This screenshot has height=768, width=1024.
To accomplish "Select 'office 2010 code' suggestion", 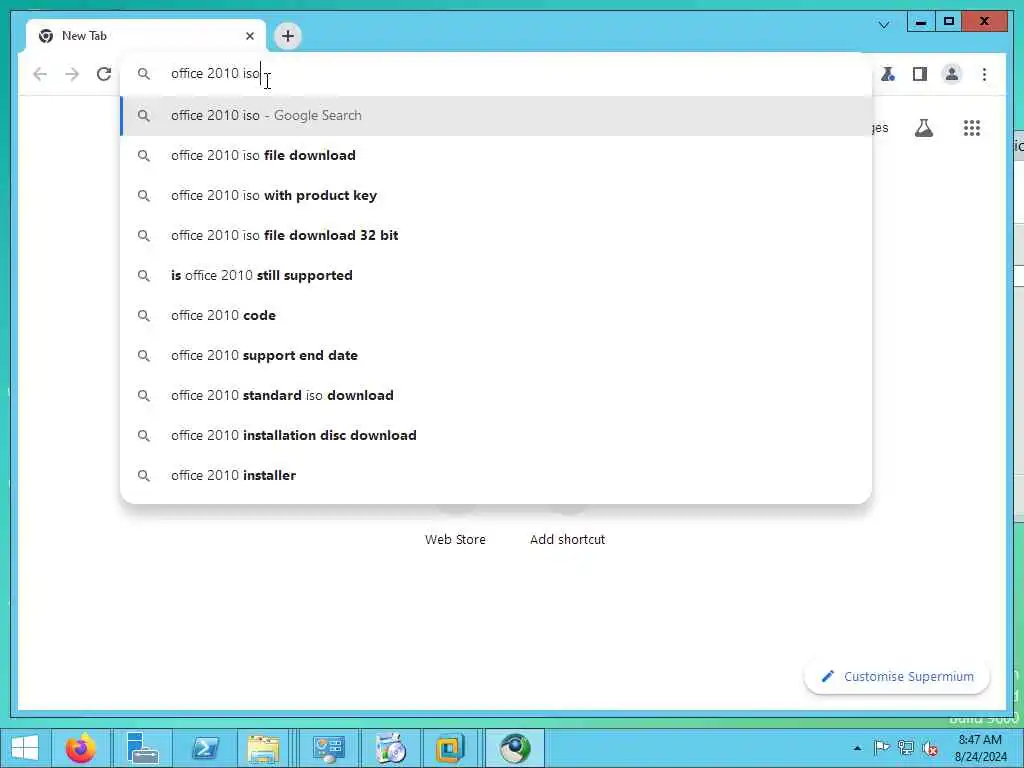I will [x=496, y=315].
